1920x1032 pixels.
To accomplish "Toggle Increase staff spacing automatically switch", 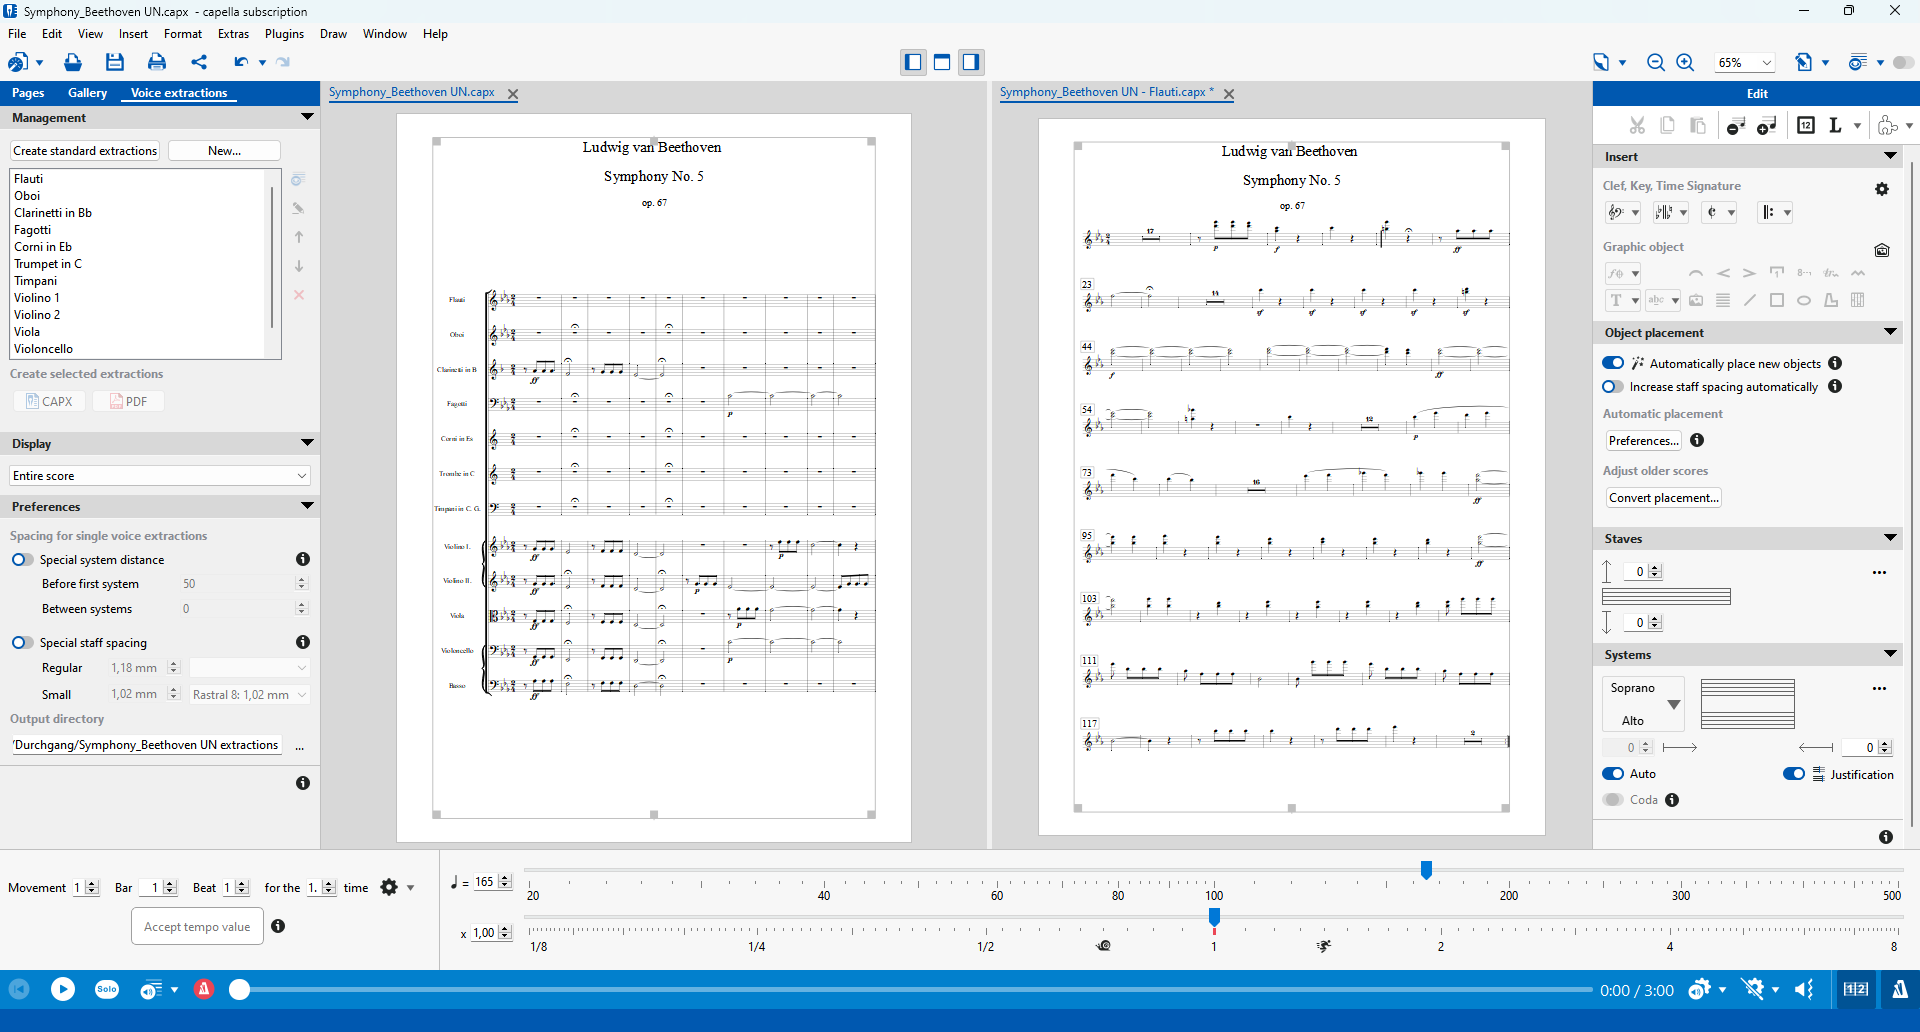I will [x=1612, y=387].
